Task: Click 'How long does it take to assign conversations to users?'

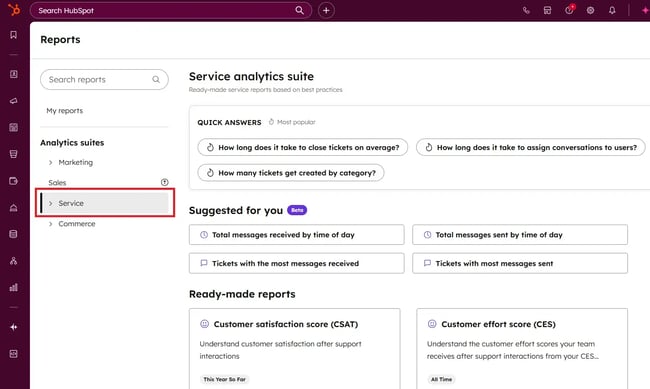Action: (531, 147)
